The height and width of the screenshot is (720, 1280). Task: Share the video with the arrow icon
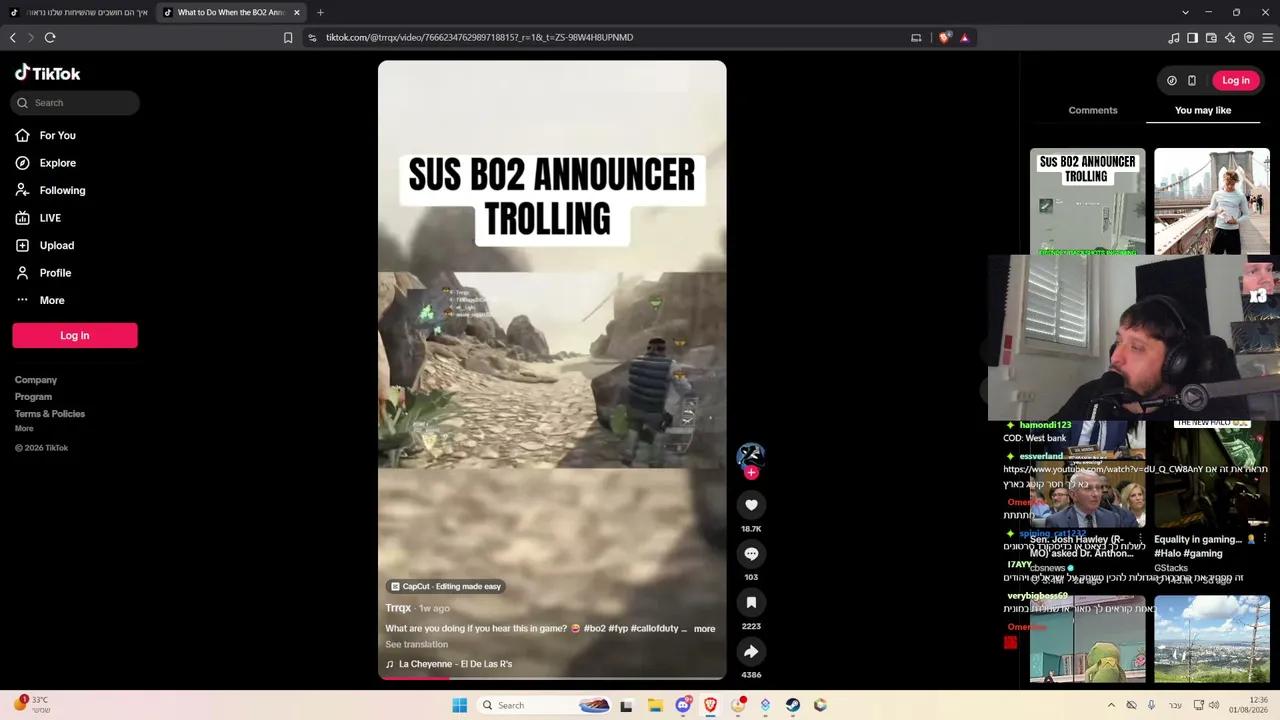tap(751, 651)
